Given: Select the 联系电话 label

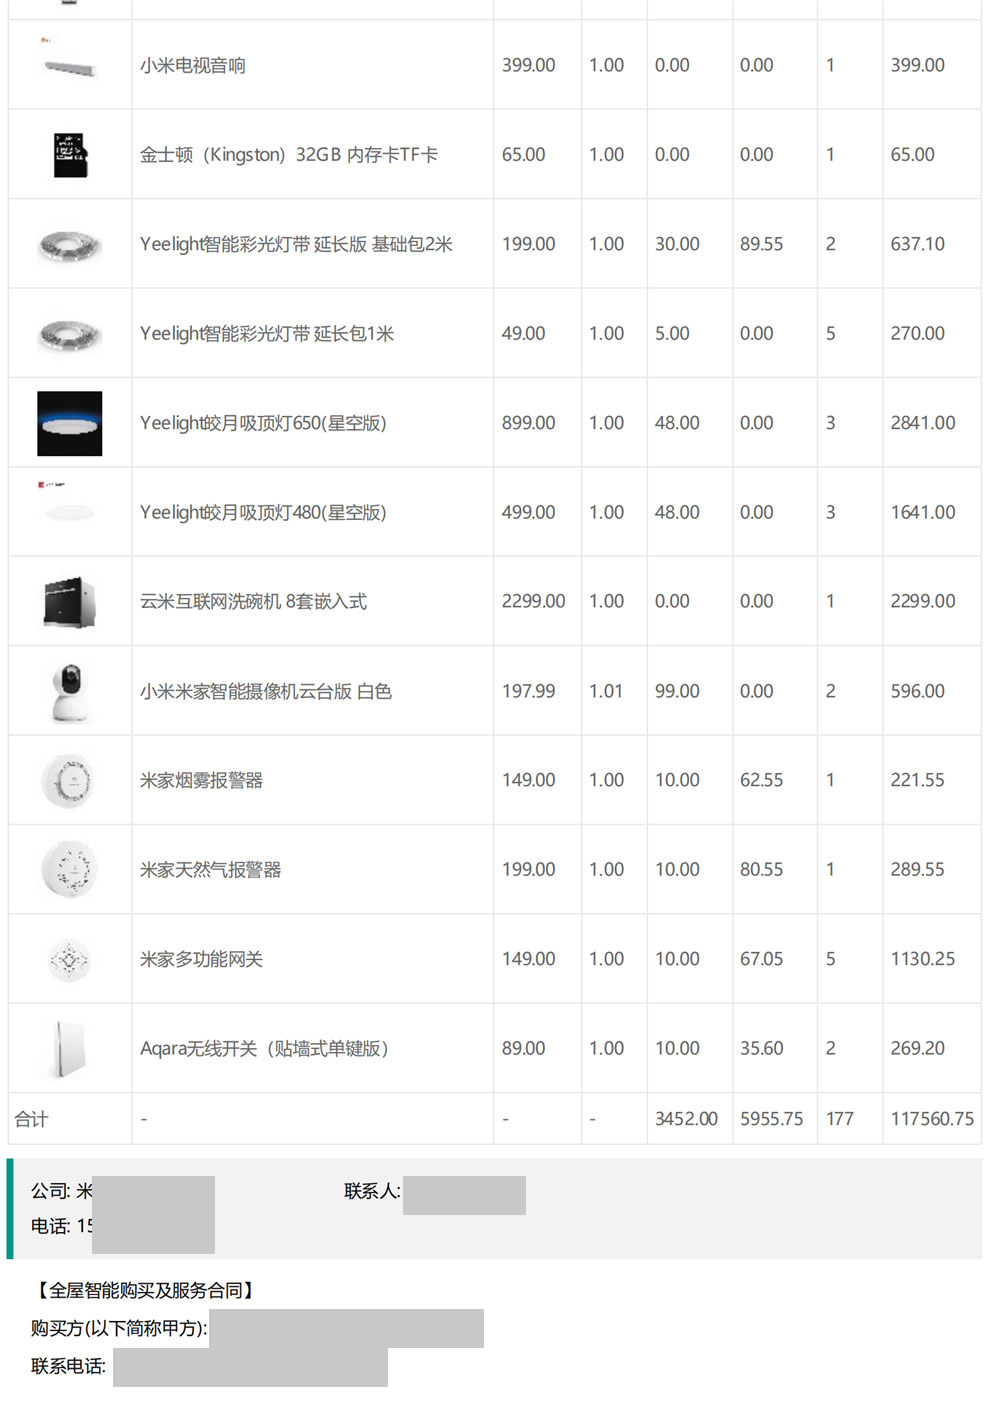Looking at the screenshot, I should coord(68,1367).
